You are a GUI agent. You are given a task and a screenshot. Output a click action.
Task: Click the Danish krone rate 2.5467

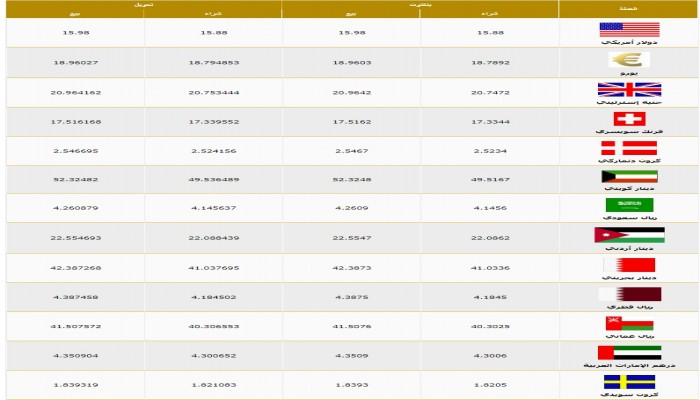[352, 151]
